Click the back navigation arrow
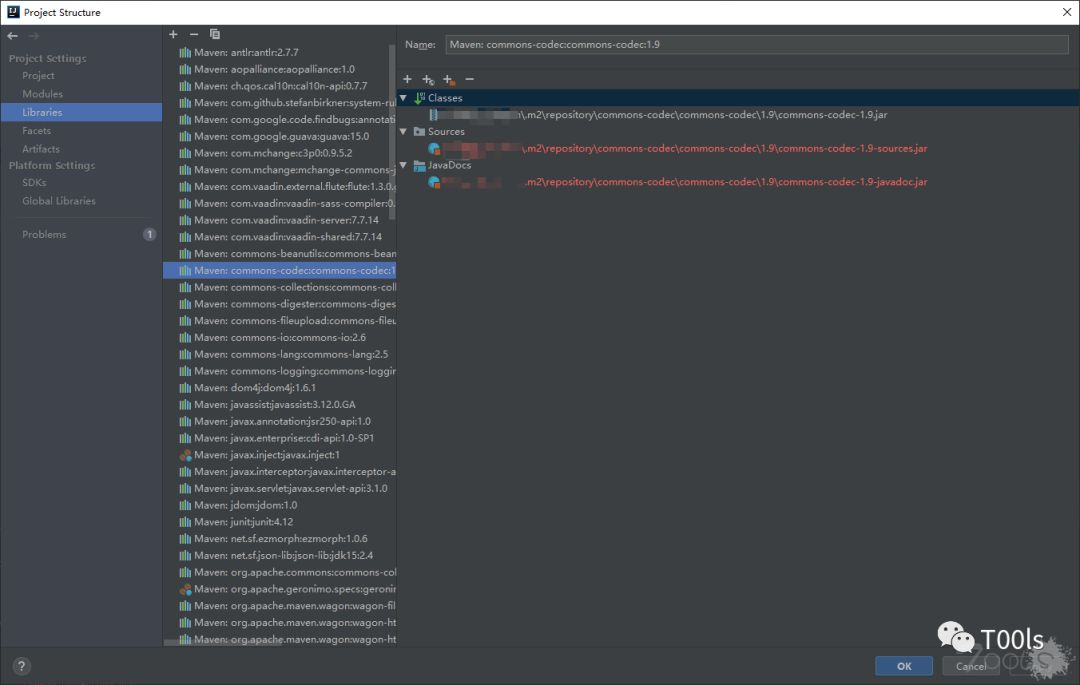Viewport: 1080px width, 685px height. point(12,35)
